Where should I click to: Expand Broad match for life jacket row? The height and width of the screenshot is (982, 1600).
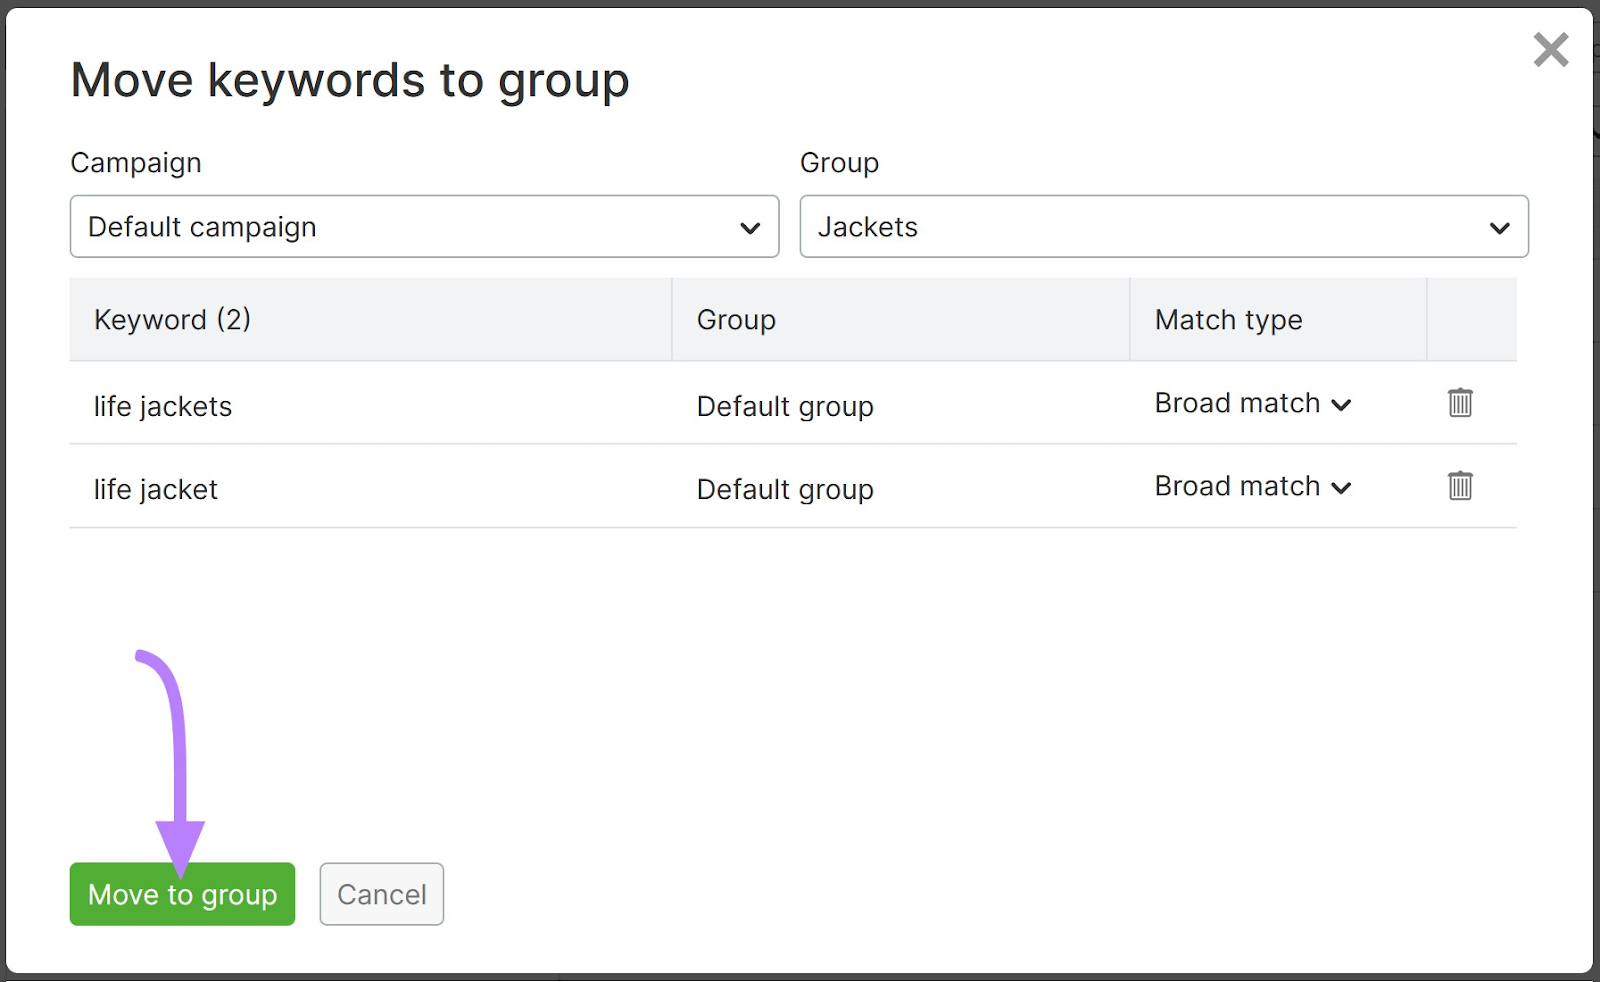click(x=1252, y=486)
